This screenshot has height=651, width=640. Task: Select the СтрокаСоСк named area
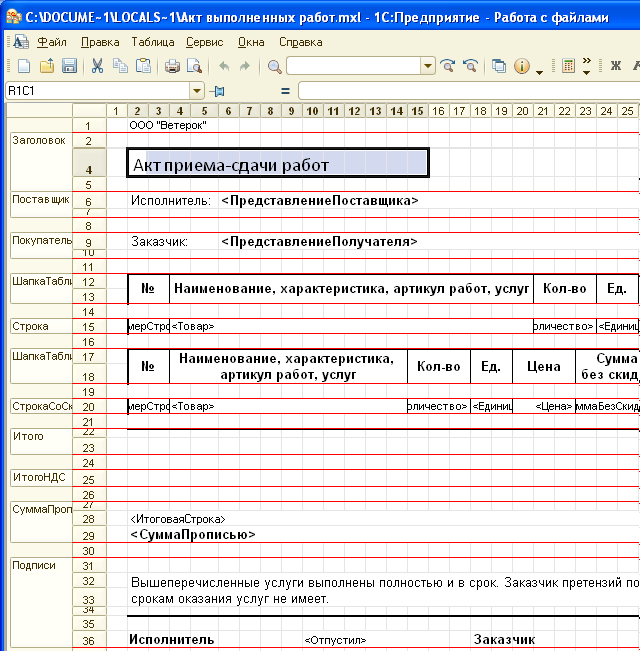41,406
